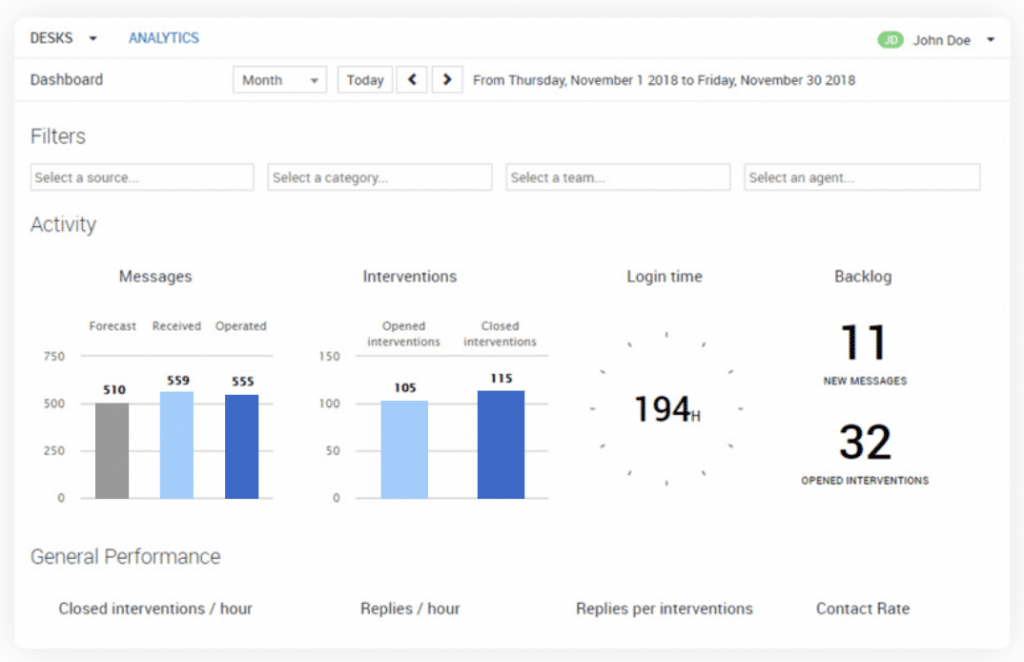Click the gray Forecast bar in Messages
1024x662 pixels.
pos(112,450)
